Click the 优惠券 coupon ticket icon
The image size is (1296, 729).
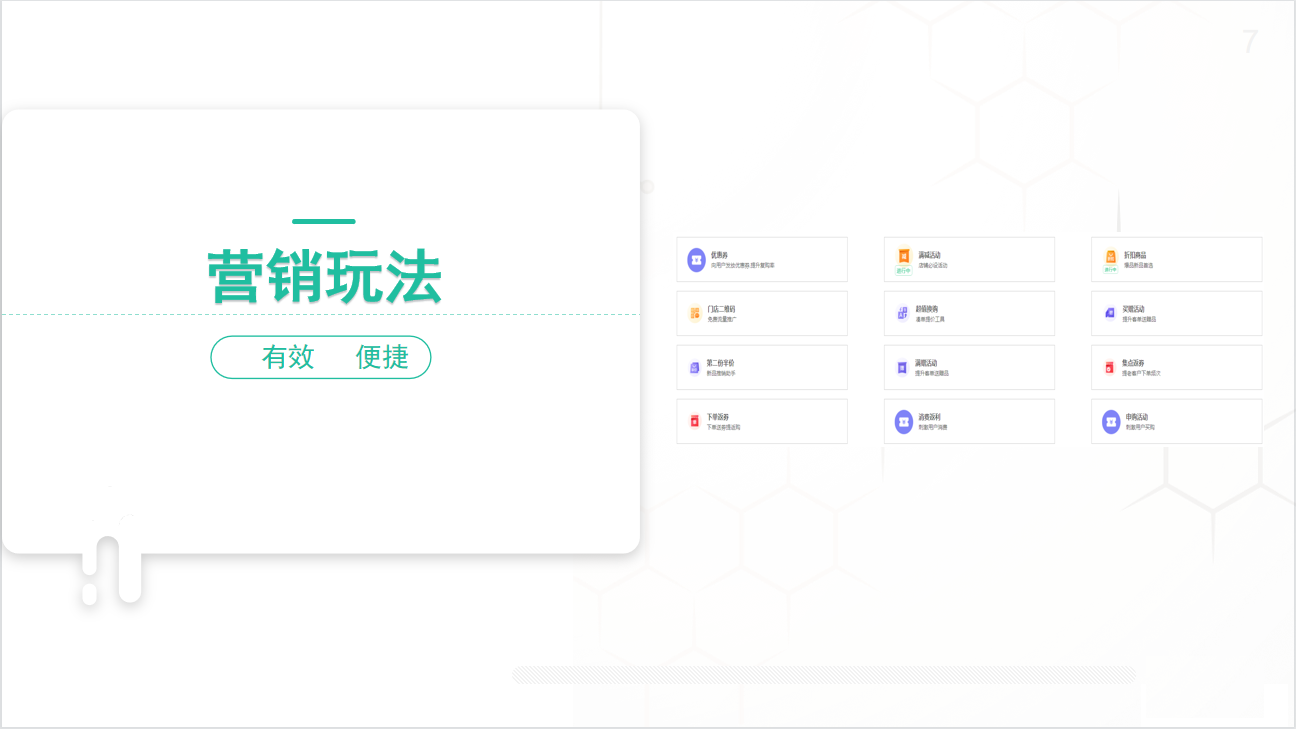(695, 258)
